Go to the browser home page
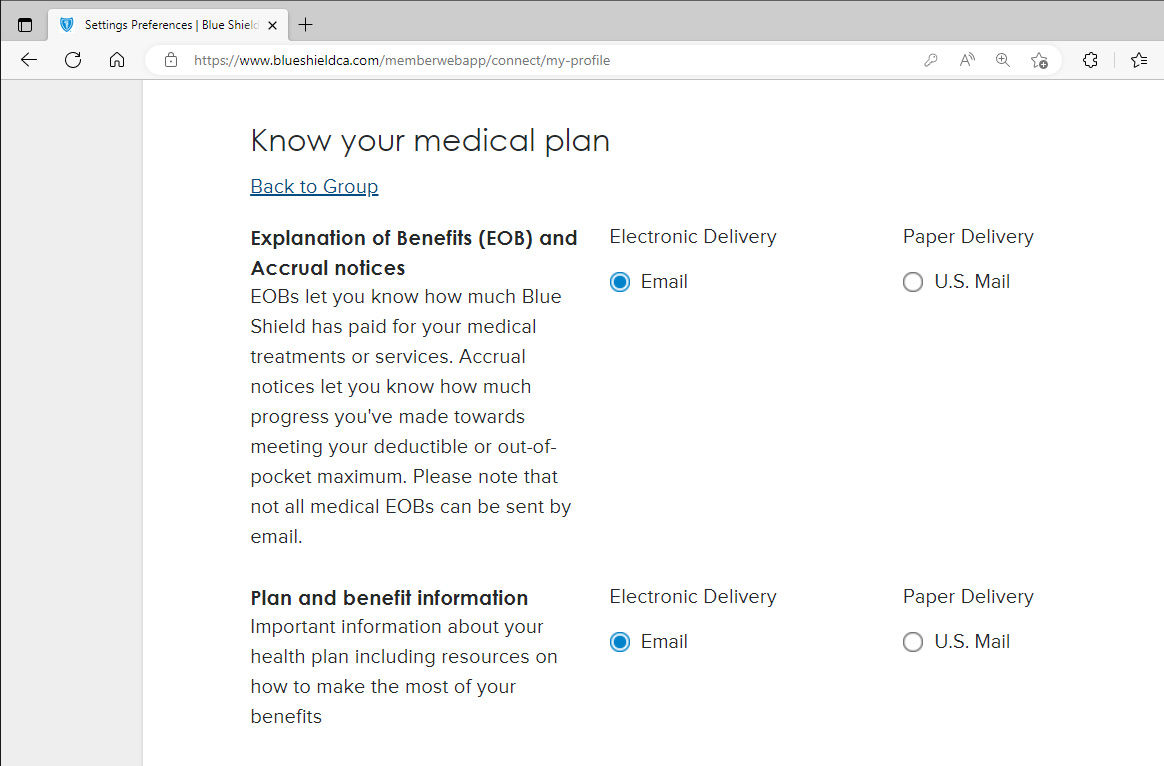The image size is (1164, 766). point(117,60)
